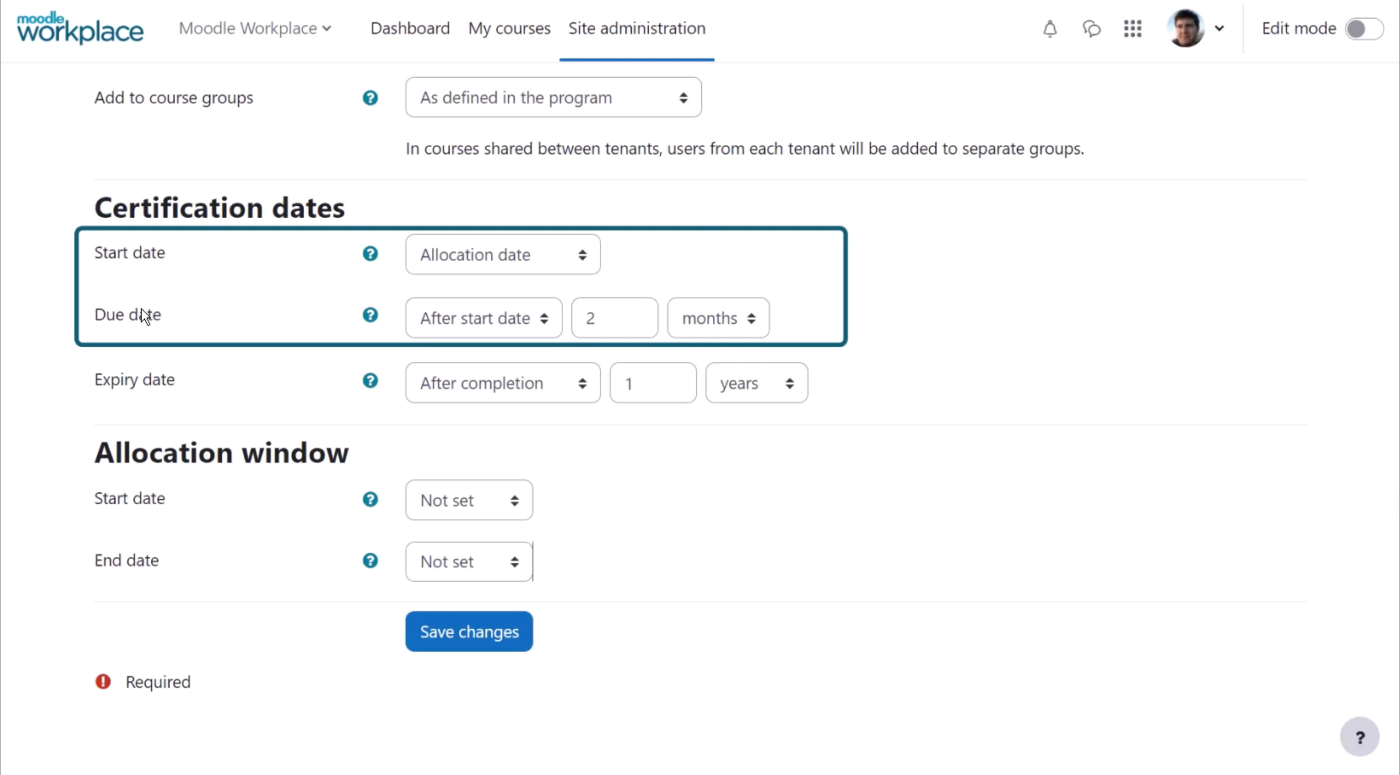
Task: Open help for certification Start date
Action: [370, 253]
